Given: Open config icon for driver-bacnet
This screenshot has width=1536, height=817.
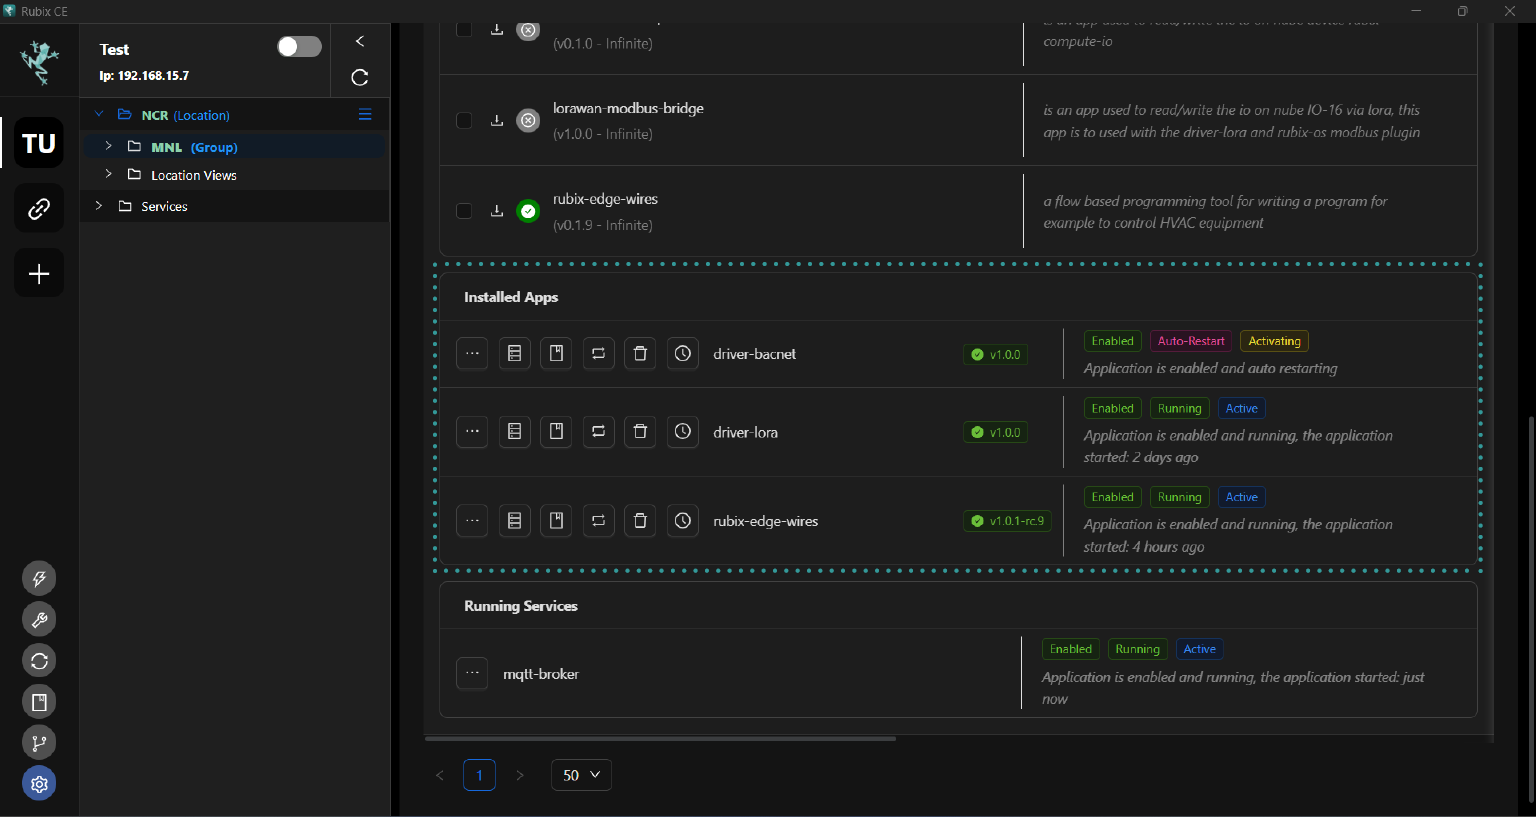Looking at the screenshot, I should (515, 353).
